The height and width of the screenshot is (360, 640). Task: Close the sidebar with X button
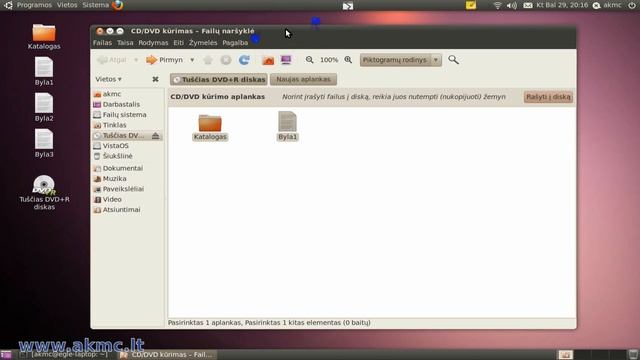[155, 79]
